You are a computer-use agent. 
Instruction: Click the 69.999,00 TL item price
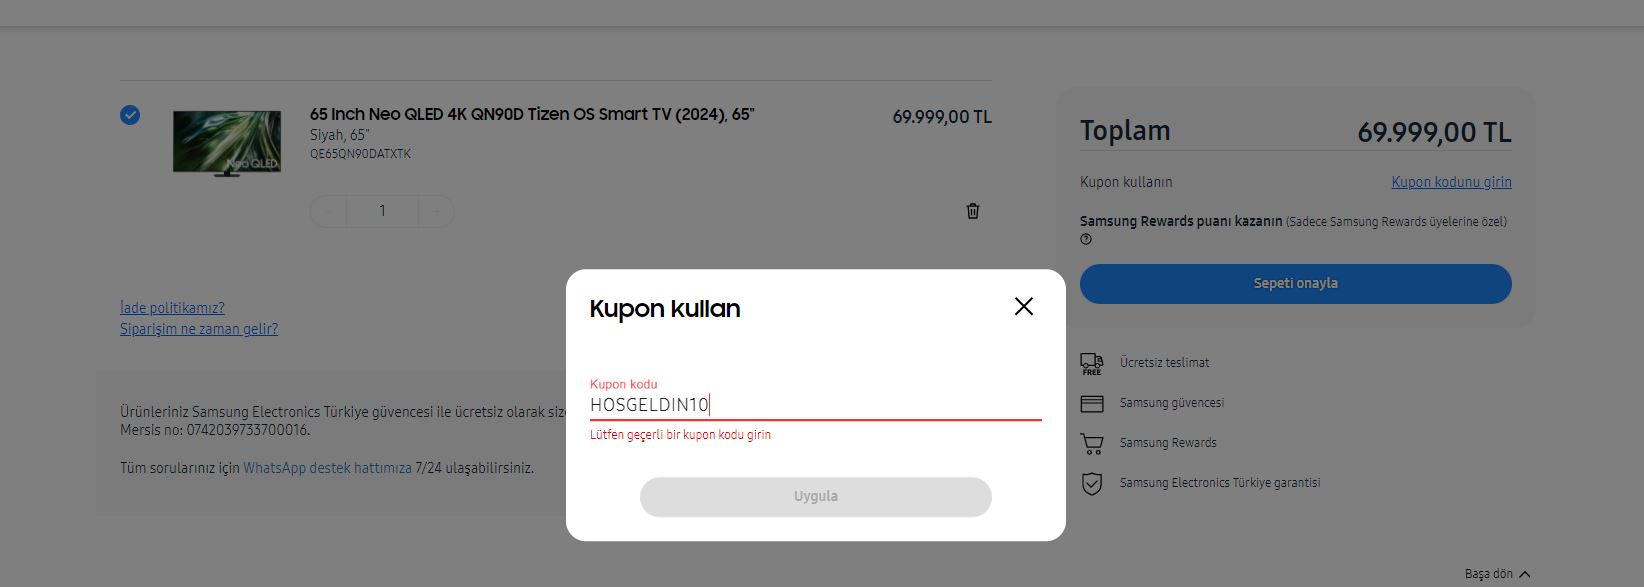[942, 117]
